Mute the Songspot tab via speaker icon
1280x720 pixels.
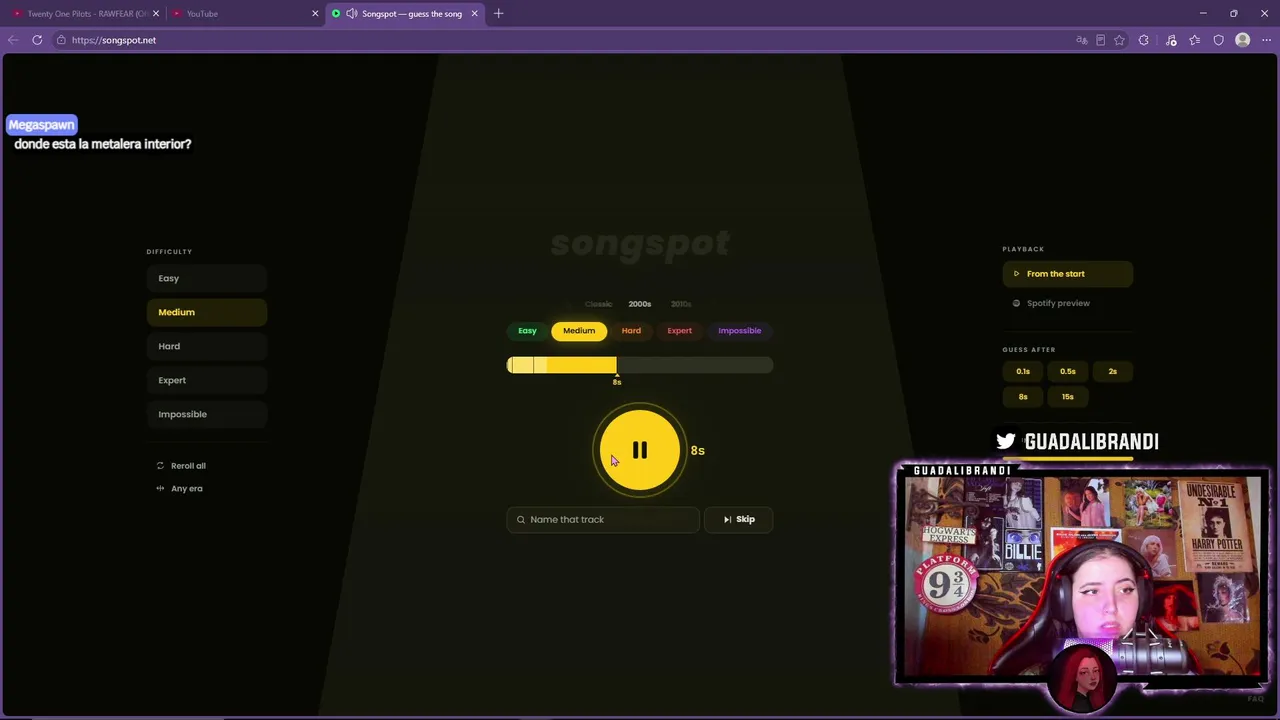(x=351, y=14)
